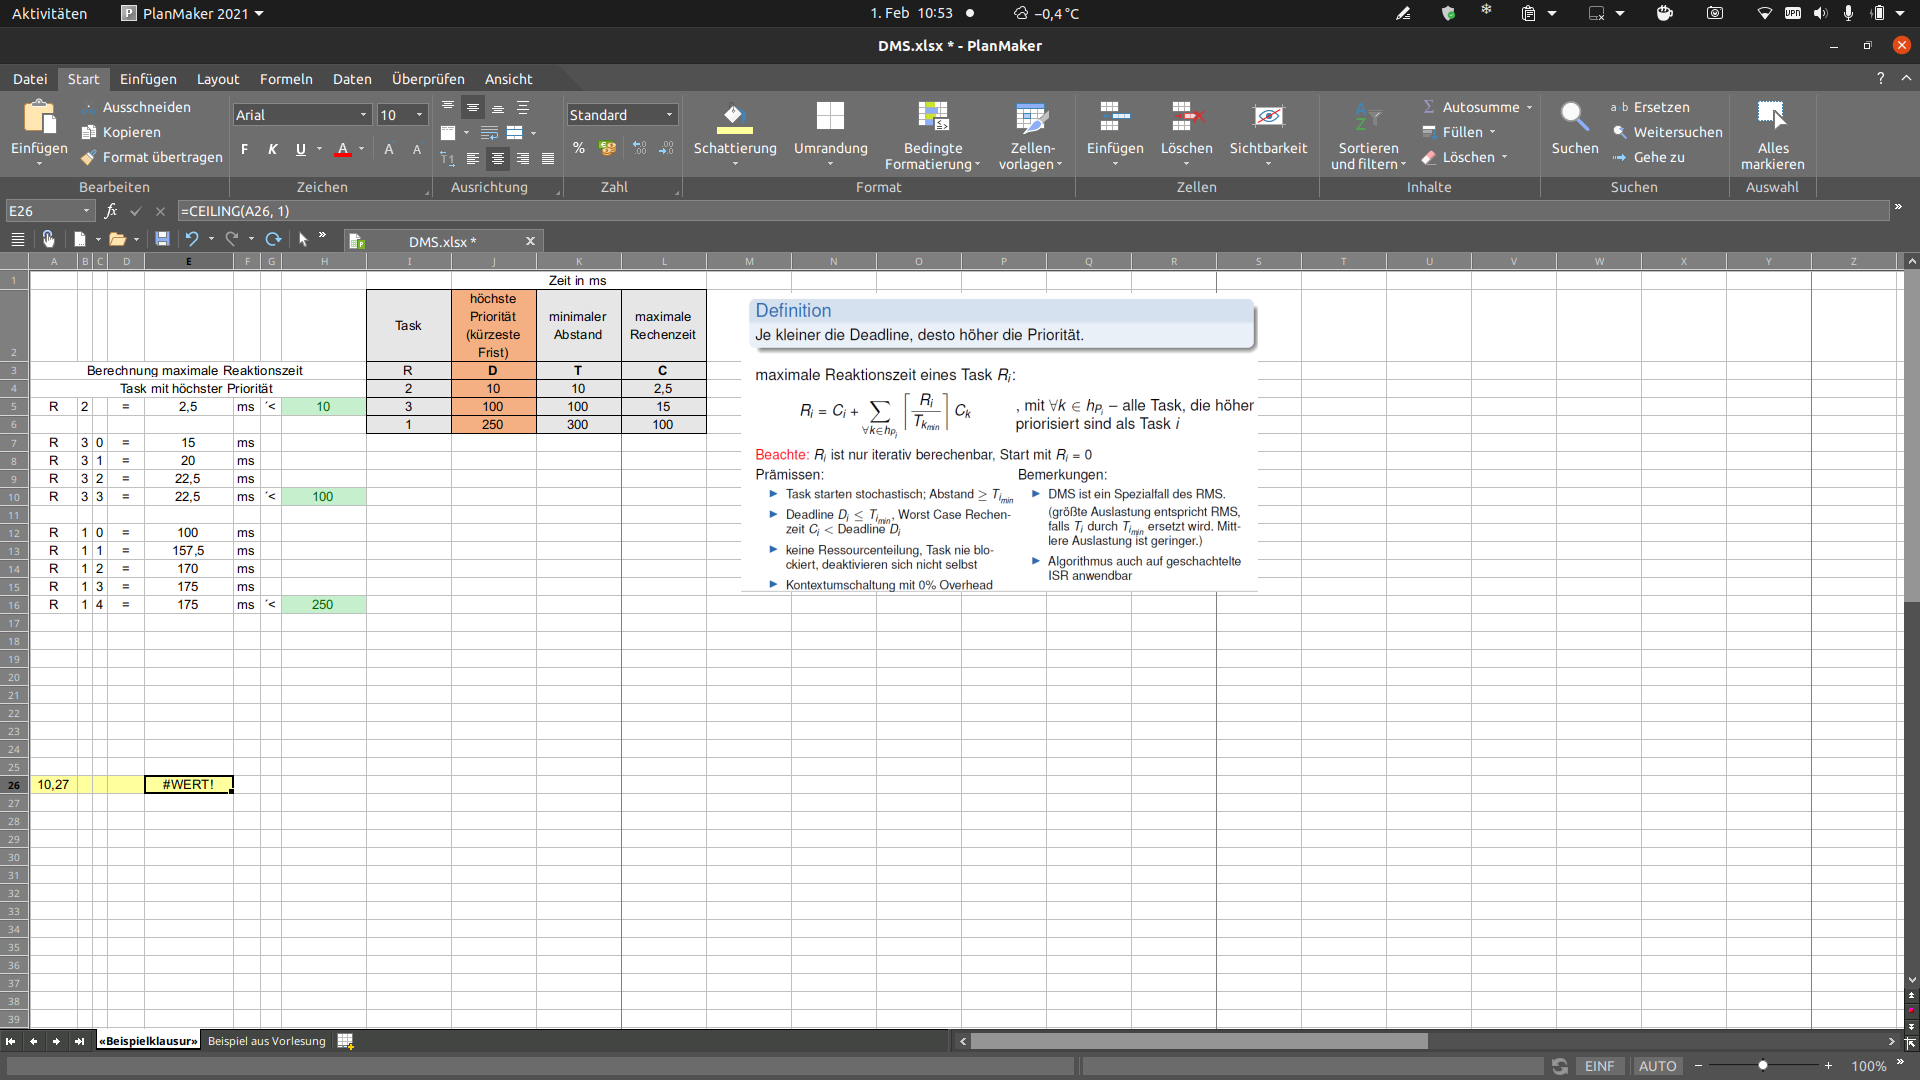Click the Undo arrow icon in toolbar
This screenshot has height=1080, width=1920.
click(x=191, y=240)
